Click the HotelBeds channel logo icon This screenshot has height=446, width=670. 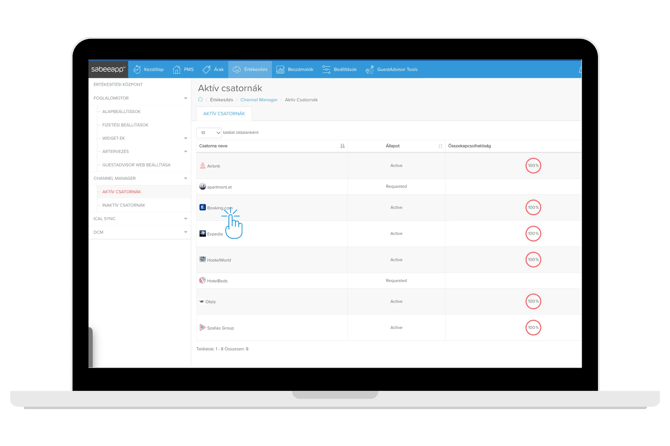pos(202,281)
